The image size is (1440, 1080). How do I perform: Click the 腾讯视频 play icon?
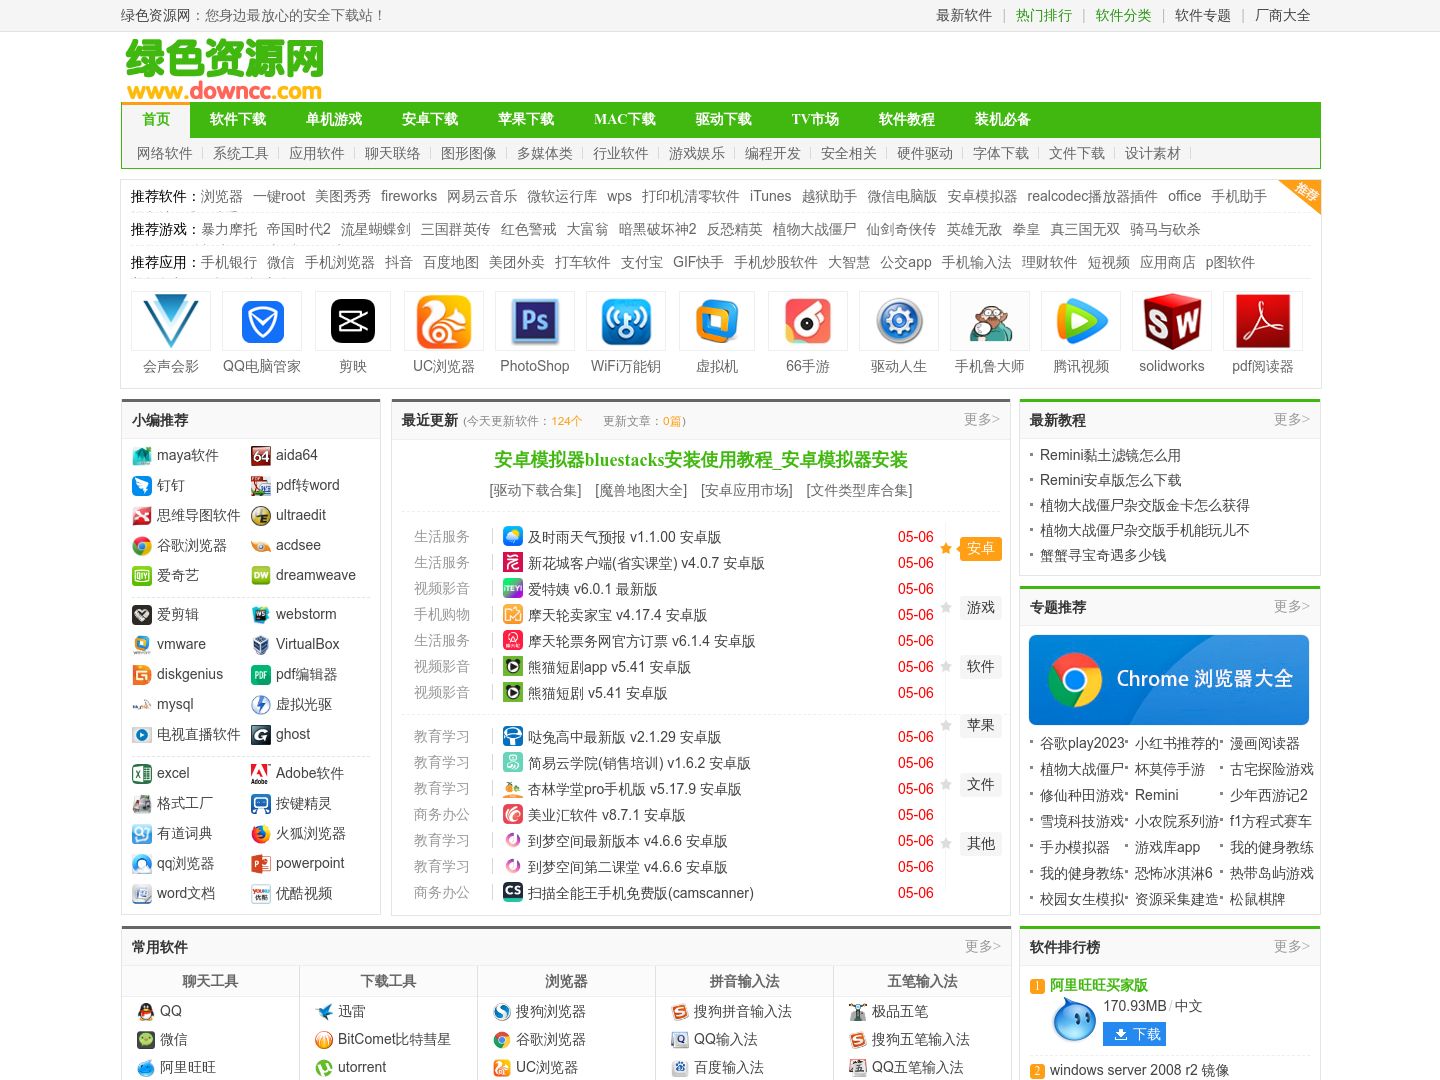[1081, 321]
